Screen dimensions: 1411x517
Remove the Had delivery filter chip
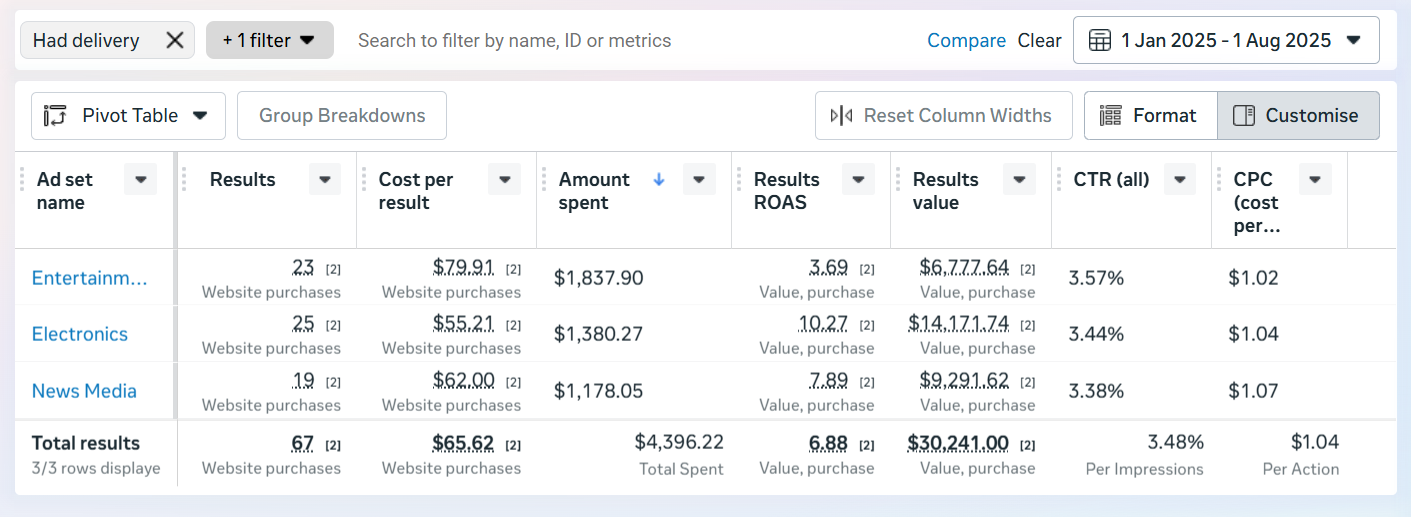coord(174,40)
